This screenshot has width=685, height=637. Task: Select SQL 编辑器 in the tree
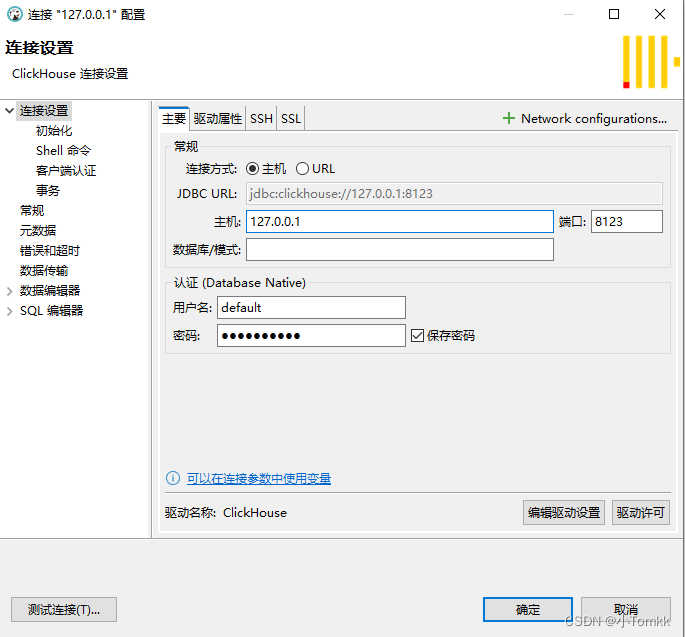(x=52, y=311)
